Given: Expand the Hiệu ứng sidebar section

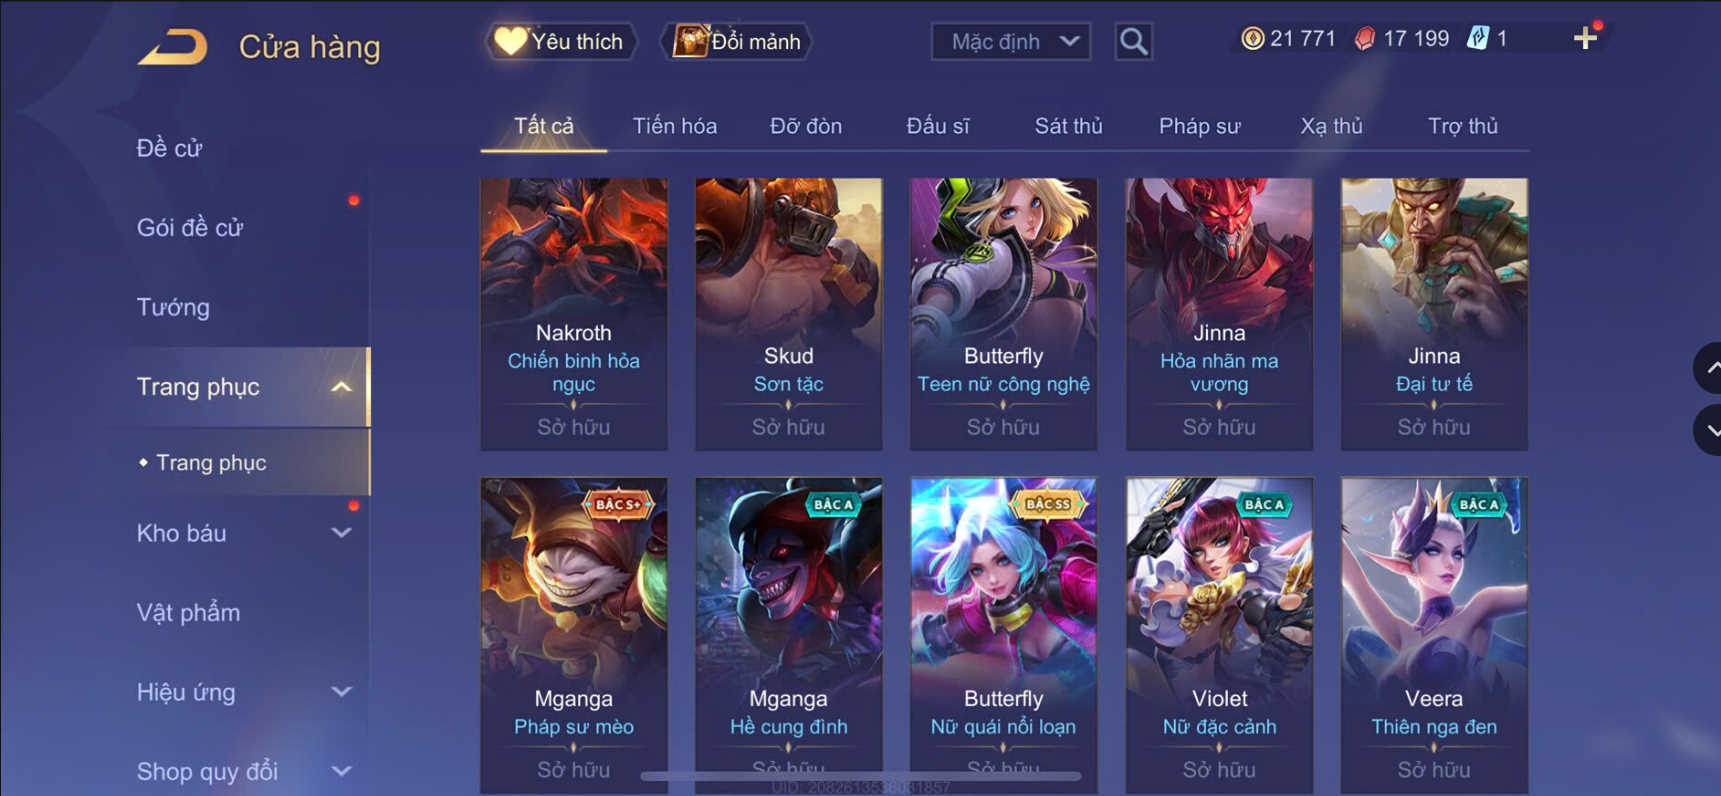Looking at the screenshot, I should tap(341, 692).
